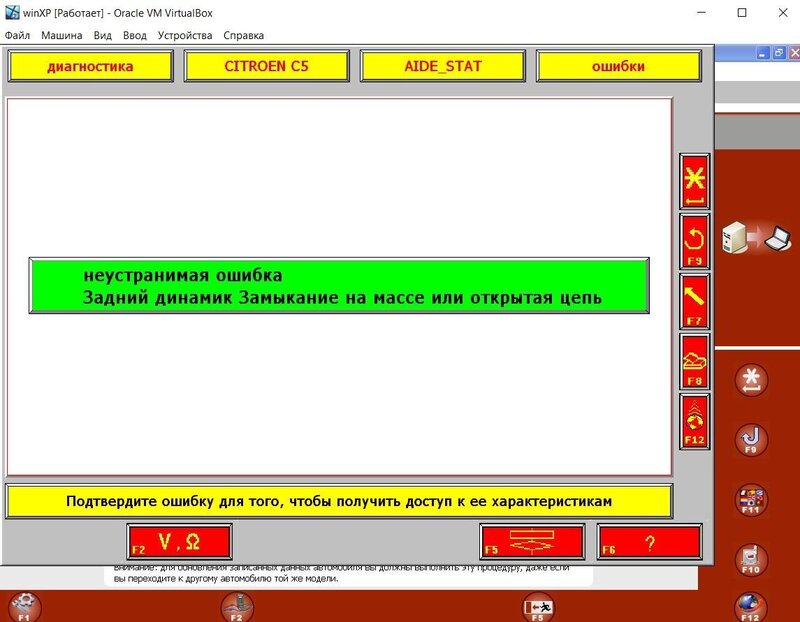Open the F2 V, Ω measurement tool

pos(180,542)
